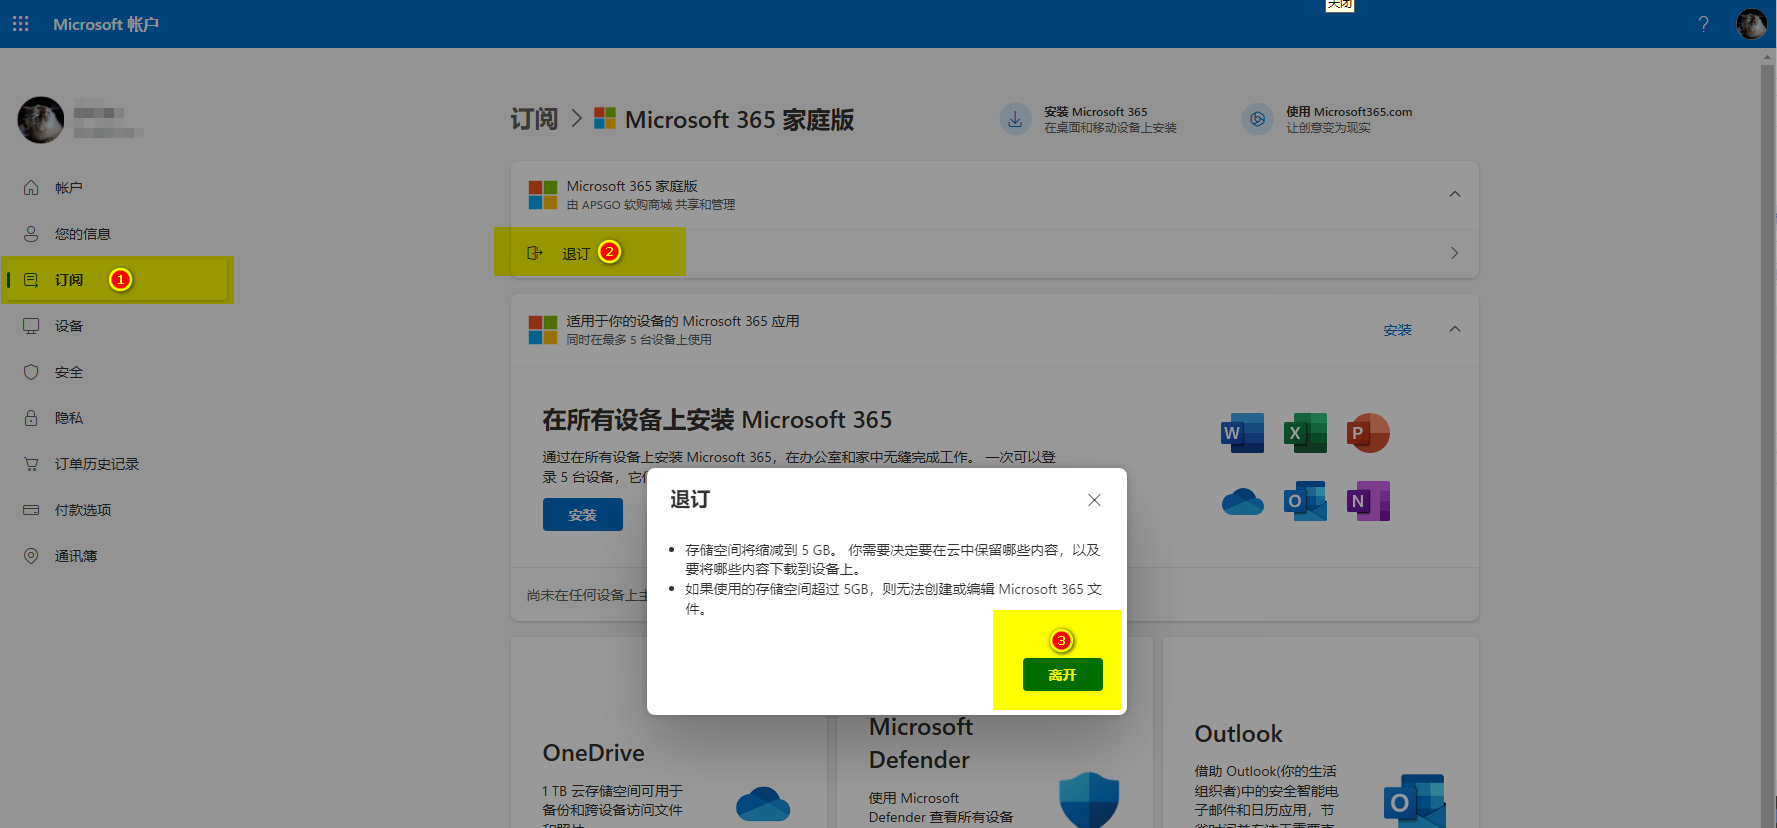
Task: Open the app launcher grid icon
Action: [x=20, y=23]
